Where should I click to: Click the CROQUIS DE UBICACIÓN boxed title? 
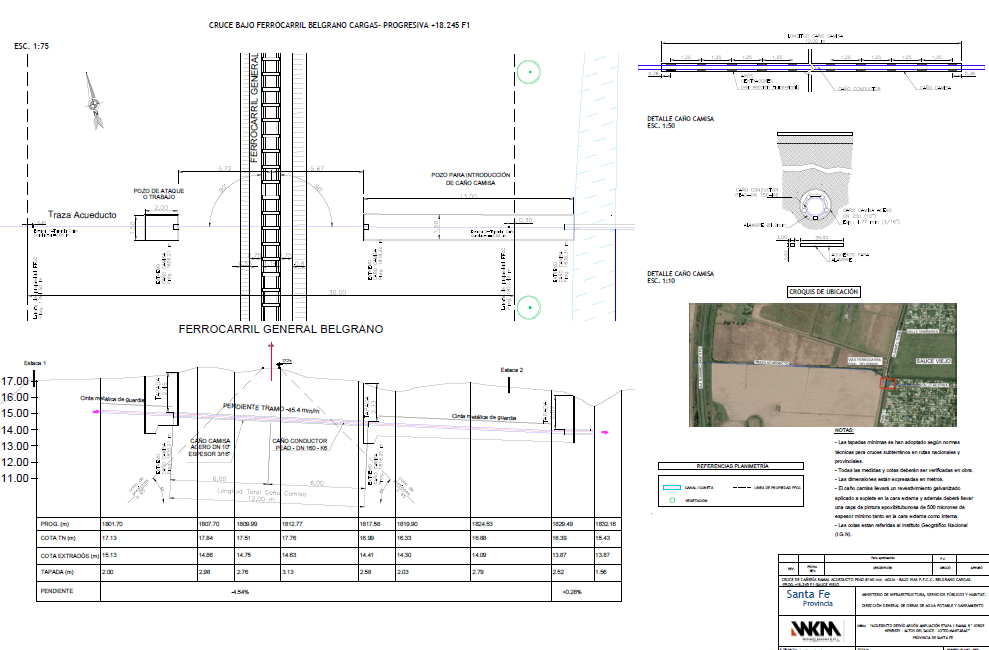824,292
